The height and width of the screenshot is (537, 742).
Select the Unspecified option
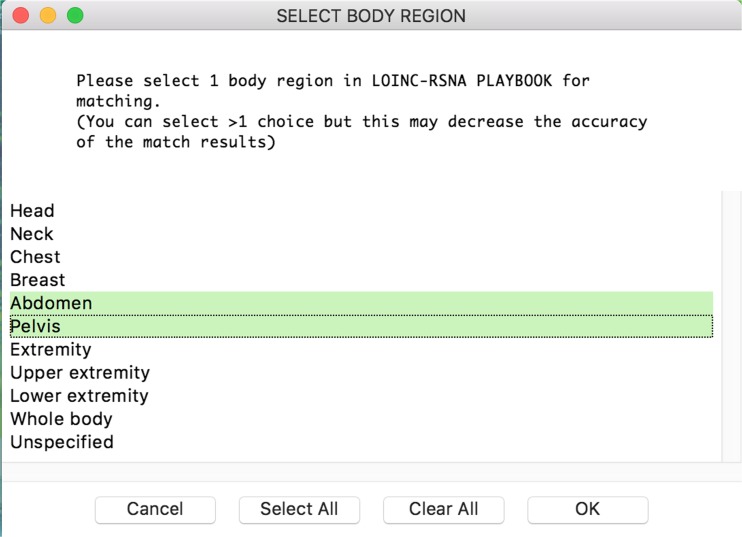click(362, 442)
